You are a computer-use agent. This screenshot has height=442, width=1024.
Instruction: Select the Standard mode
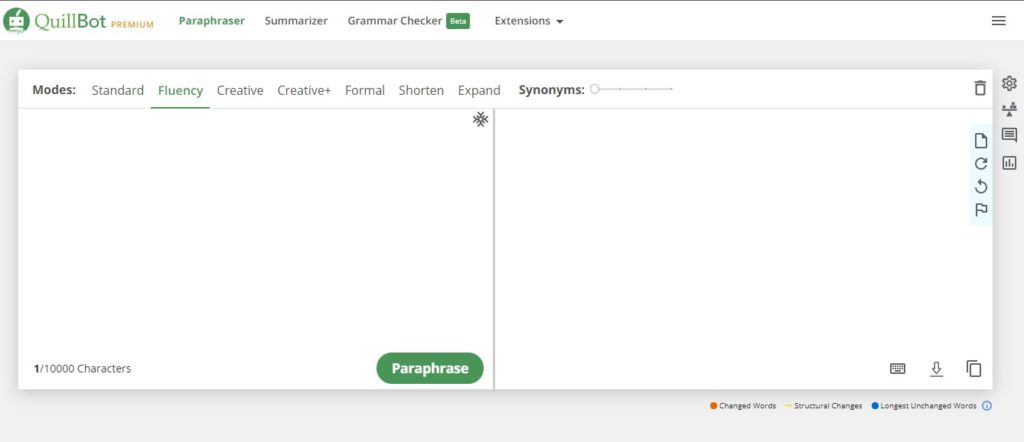point(118,90)
